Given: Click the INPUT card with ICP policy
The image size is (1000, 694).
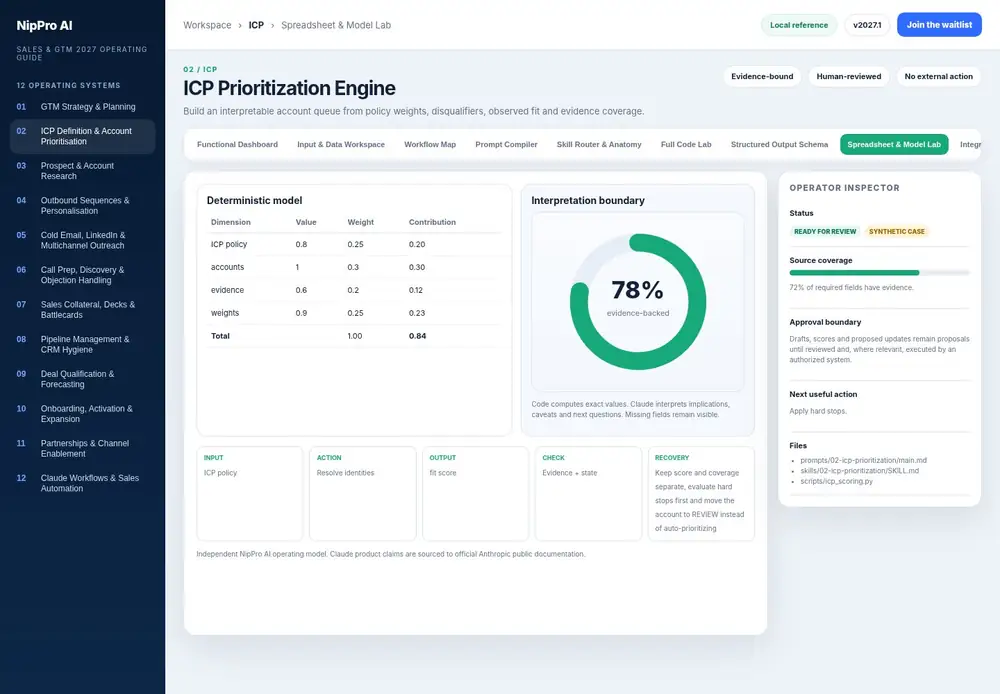Looking at the screenshot, I should (249, 494).
